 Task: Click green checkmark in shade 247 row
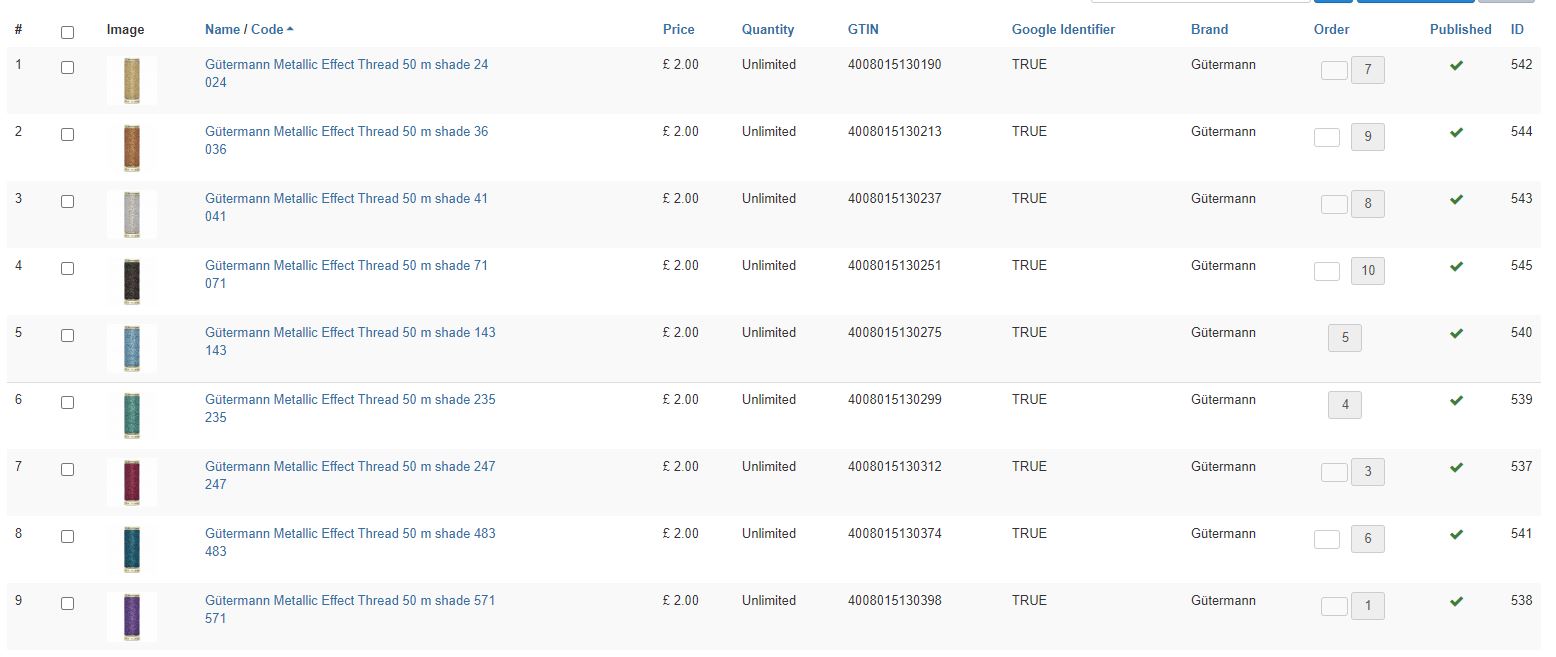point(1456,468)
